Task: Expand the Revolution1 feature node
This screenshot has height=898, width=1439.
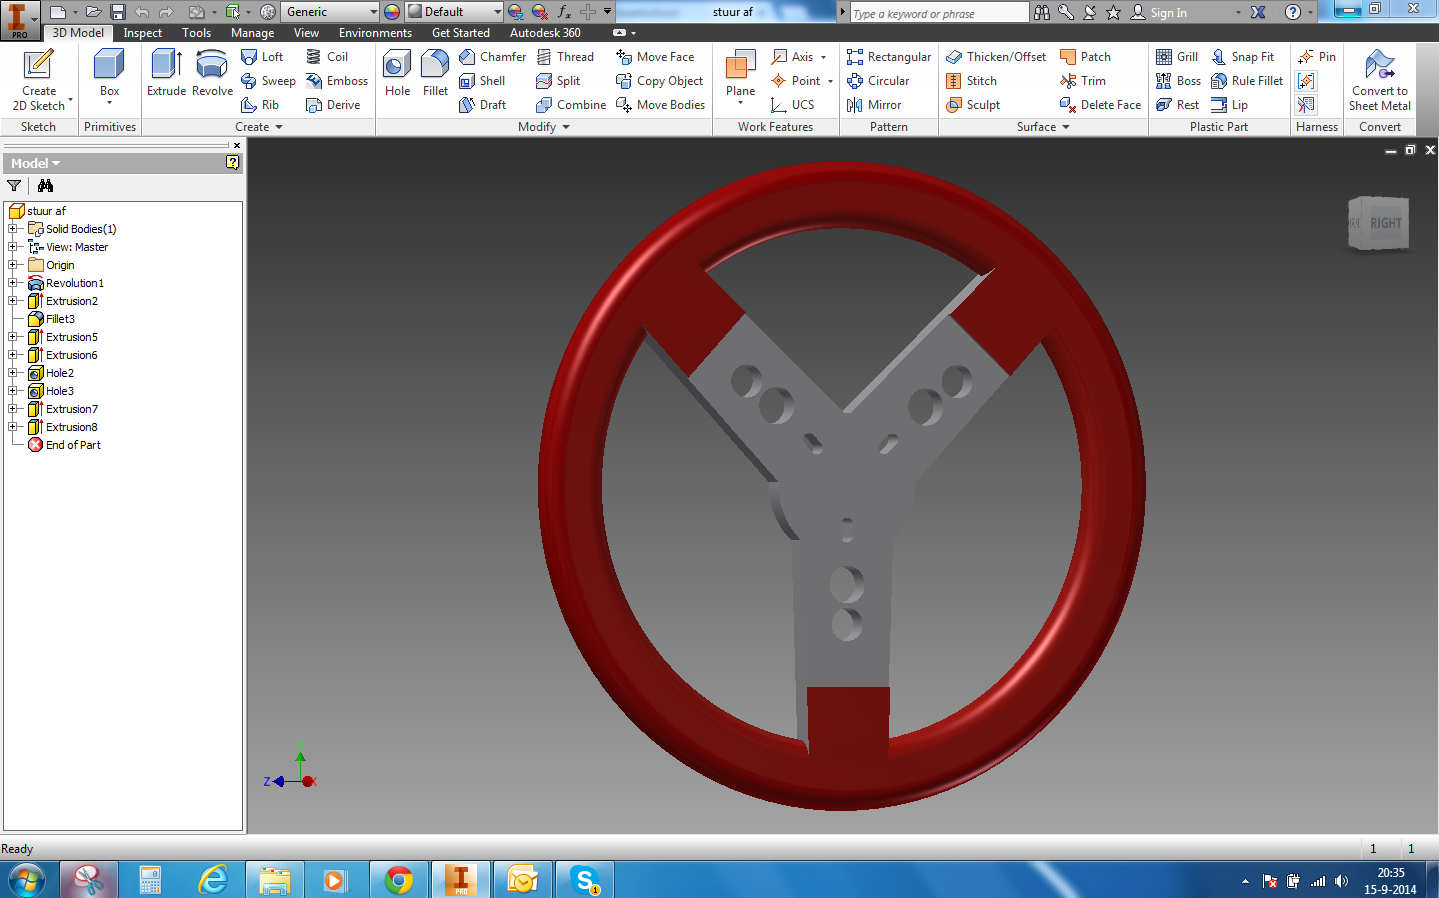Action: [x=13, y=283]
